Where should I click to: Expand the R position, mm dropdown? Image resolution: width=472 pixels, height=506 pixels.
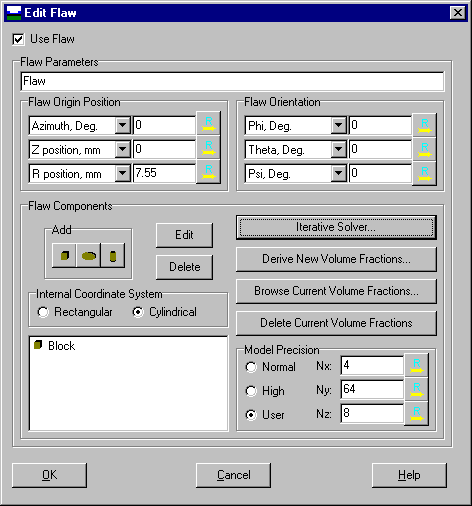pyautogui.click(x=123, y=173)
